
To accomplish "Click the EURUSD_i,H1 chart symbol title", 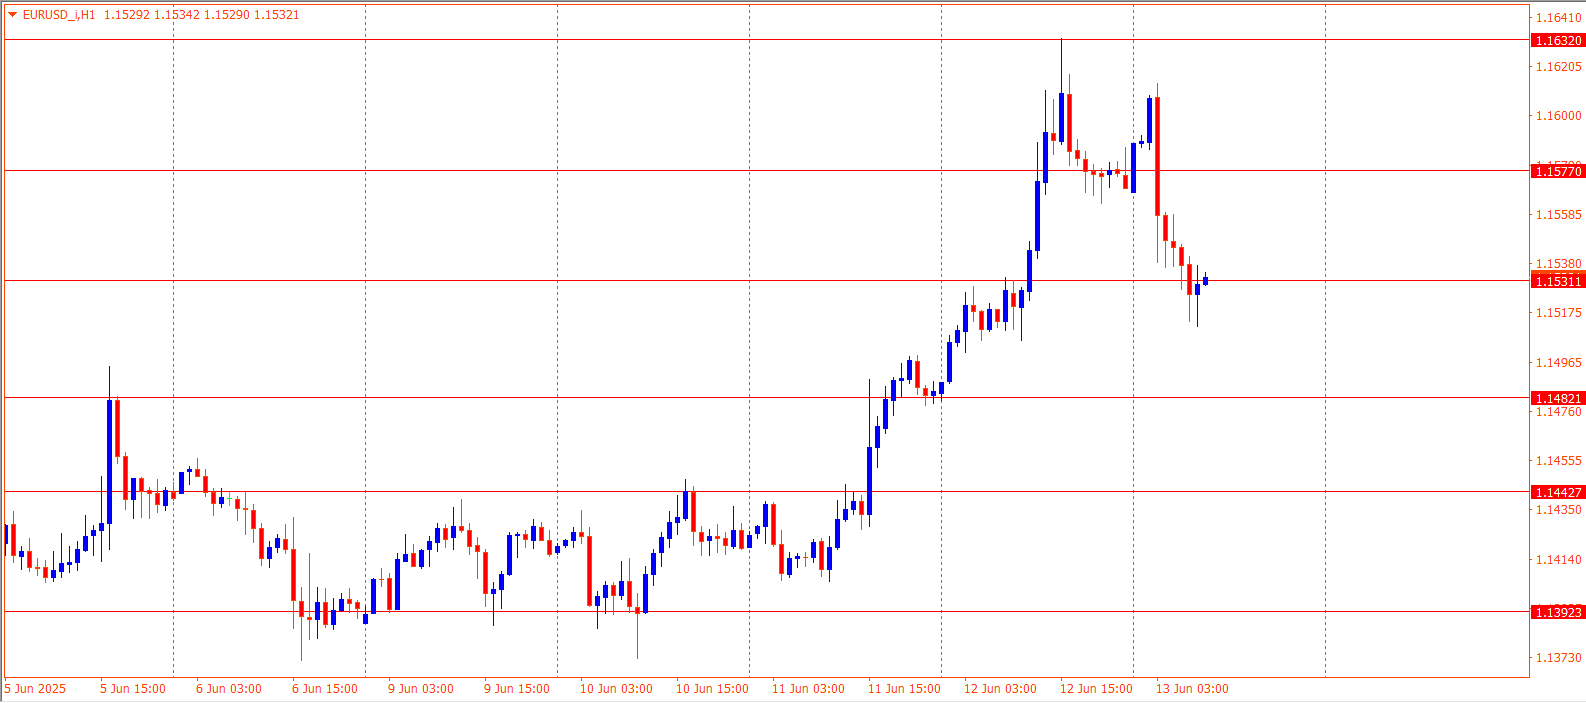I will [59, 15].
